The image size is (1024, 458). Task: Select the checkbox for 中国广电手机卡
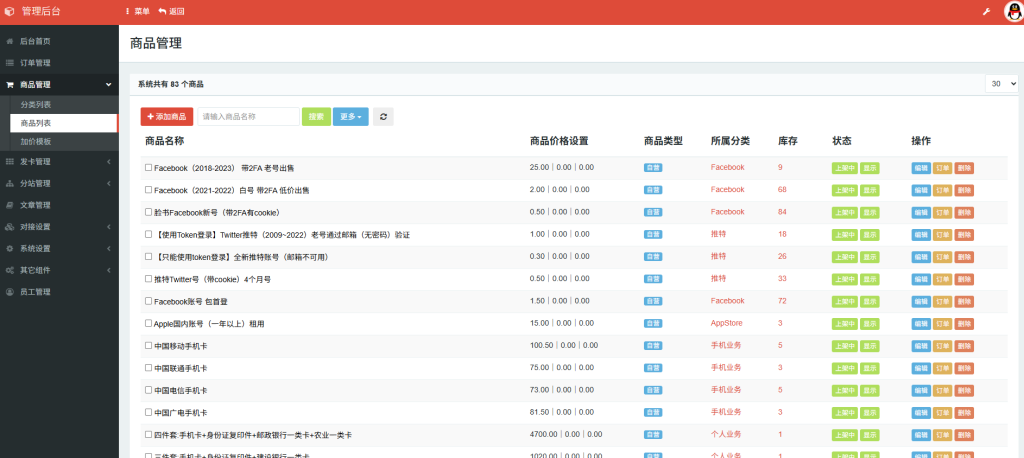(x=148, y=412)
